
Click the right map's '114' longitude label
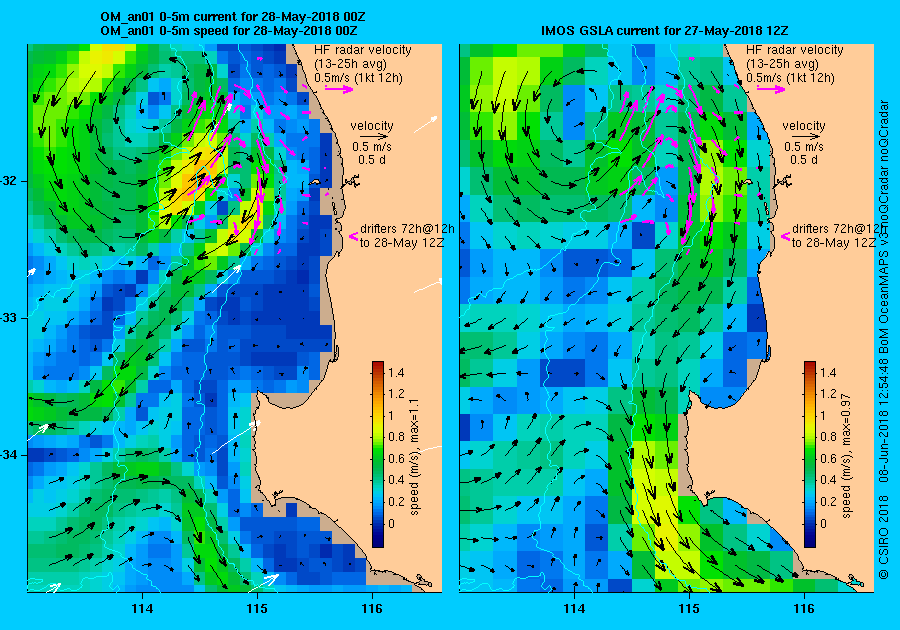(x=574, y=609)
